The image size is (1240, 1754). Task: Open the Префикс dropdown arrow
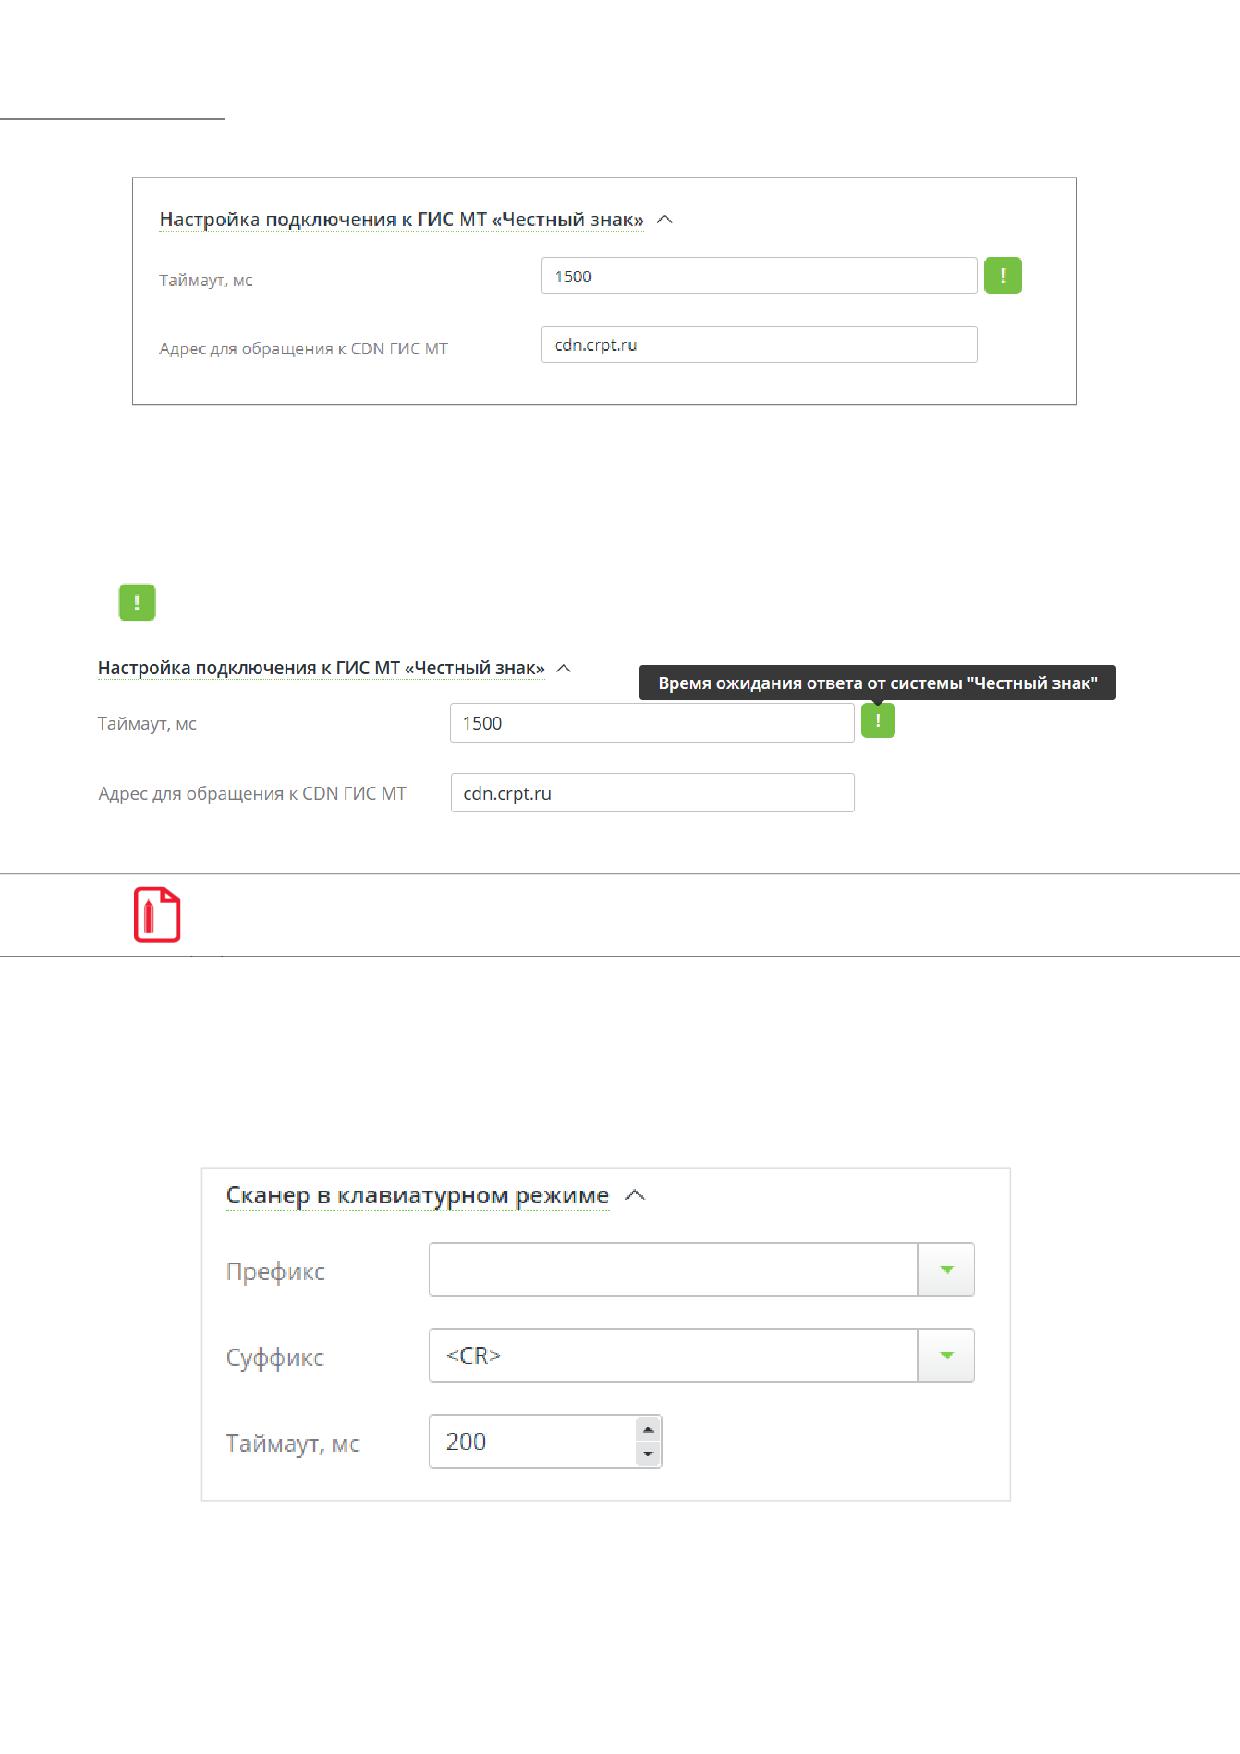946,1269
